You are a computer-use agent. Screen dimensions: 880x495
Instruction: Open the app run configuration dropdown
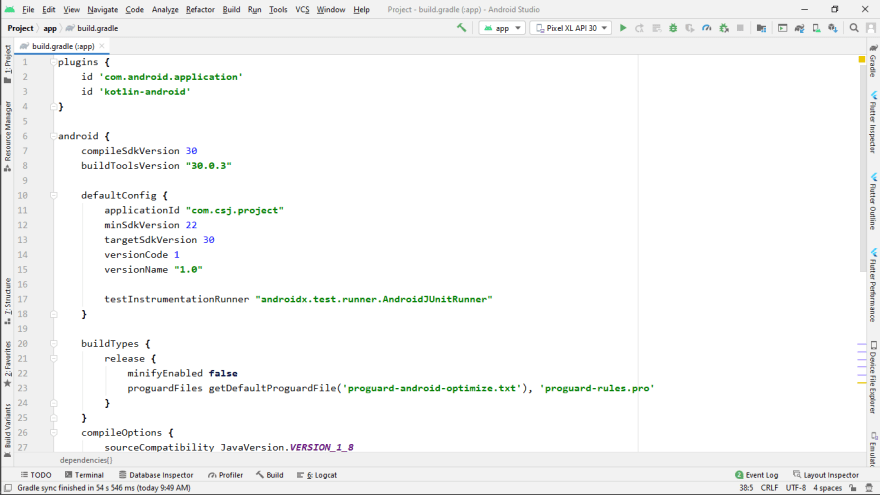[x=502, y=28]
